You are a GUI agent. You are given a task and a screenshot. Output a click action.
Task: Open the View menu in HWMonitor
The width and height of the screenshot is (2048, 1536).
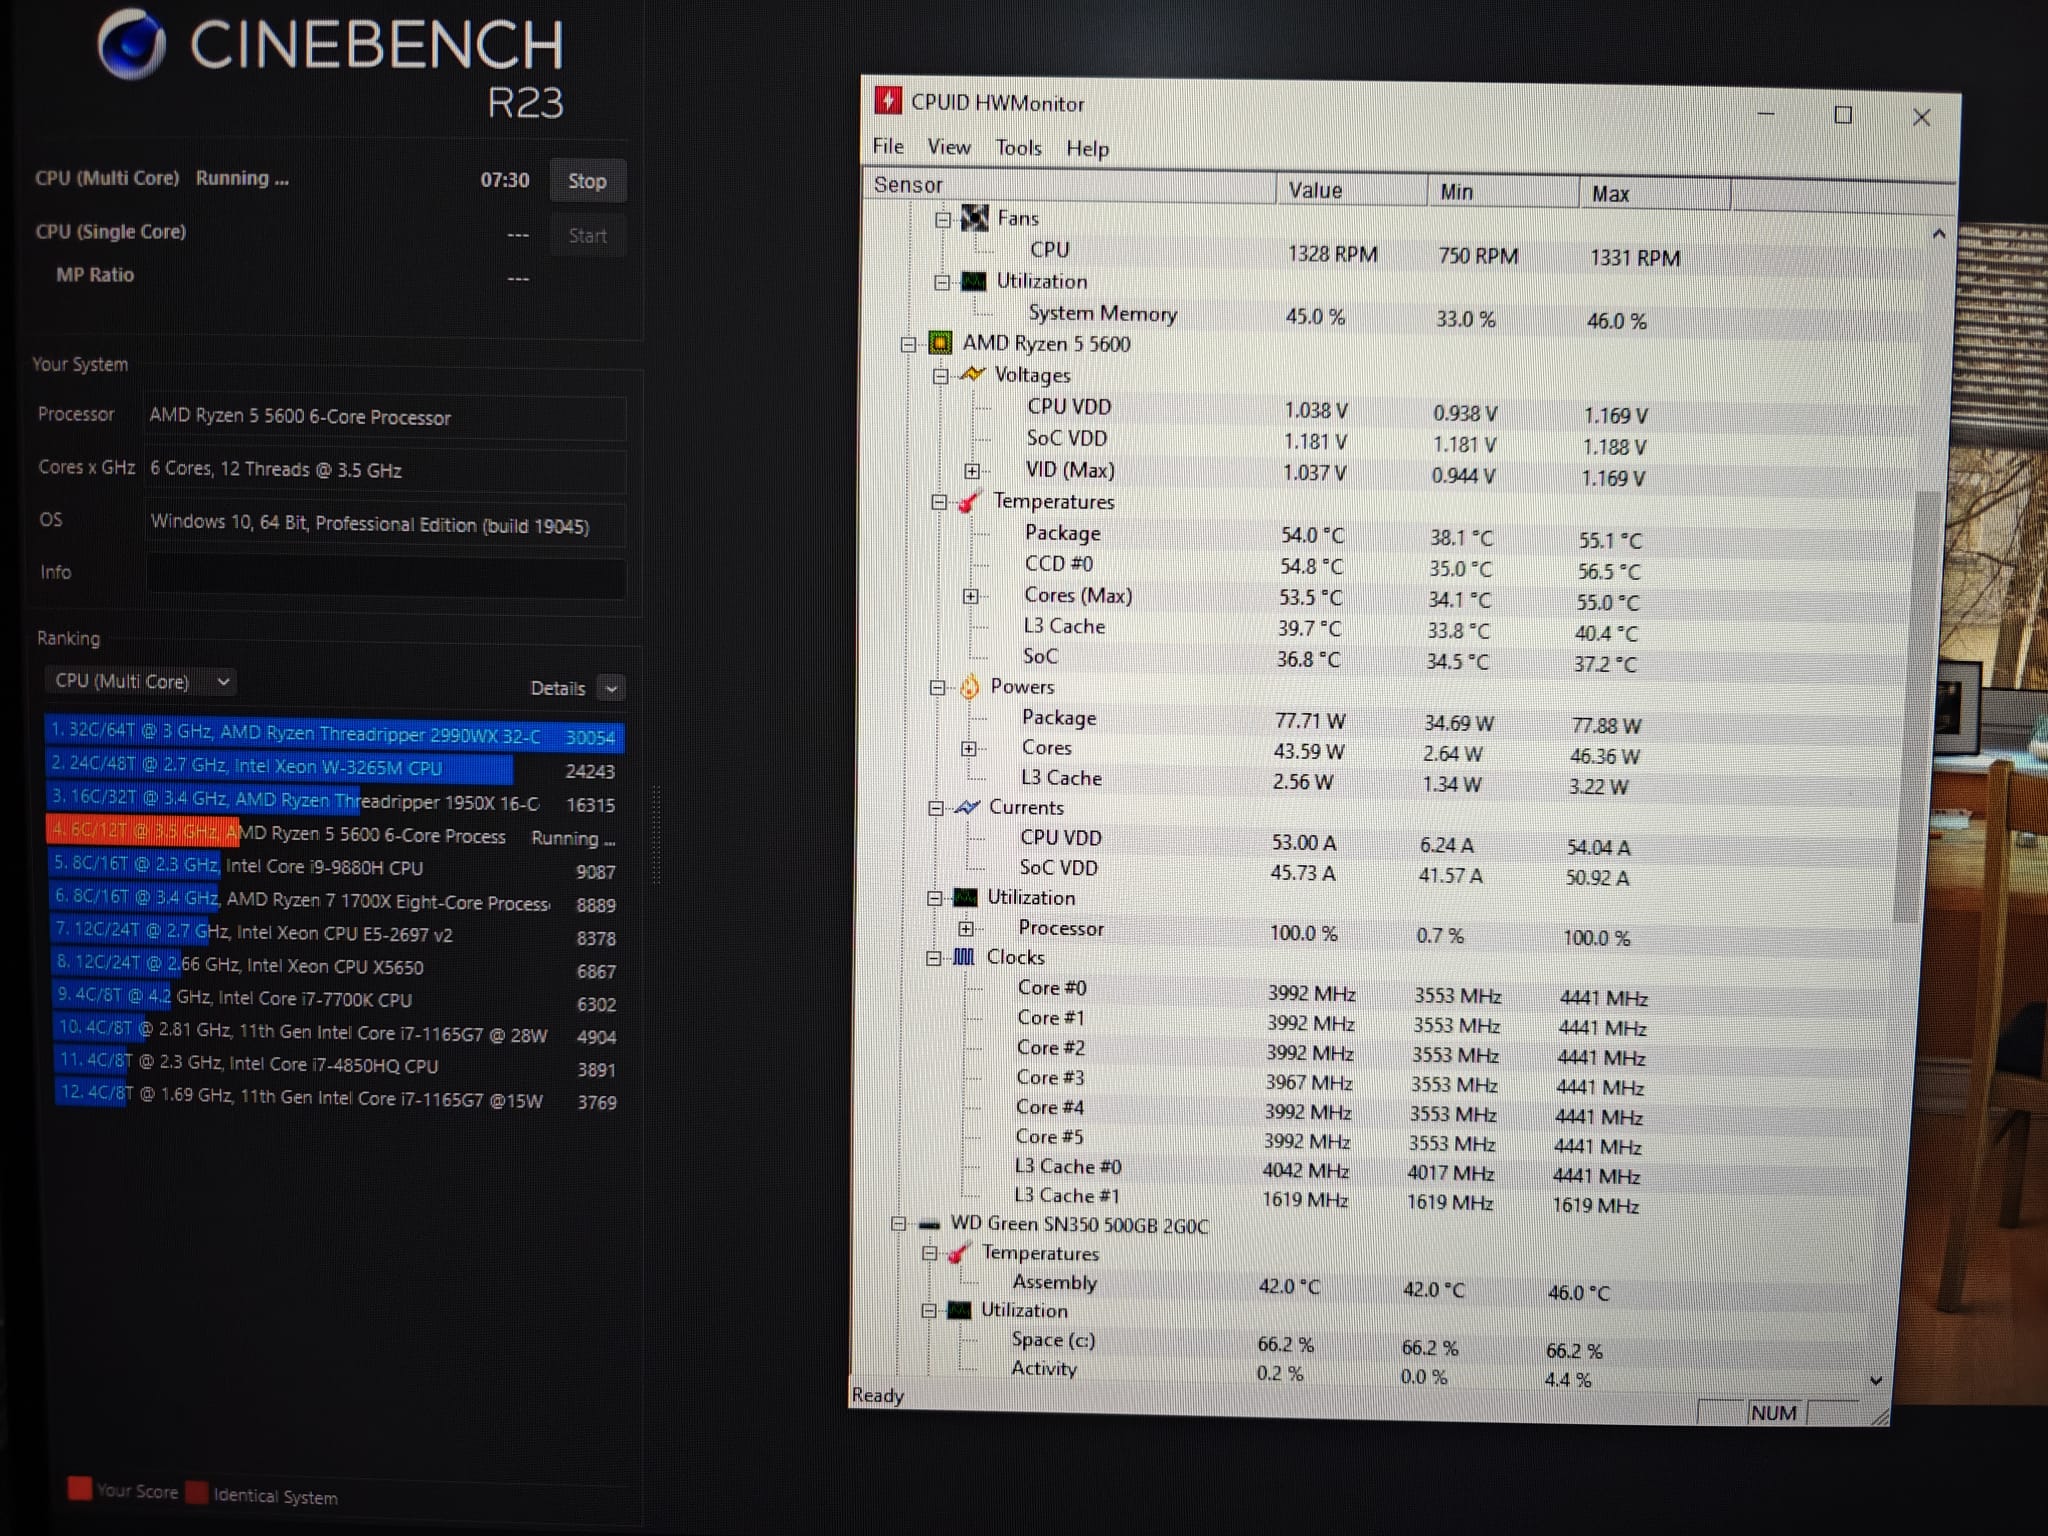(x=948, y=147)
